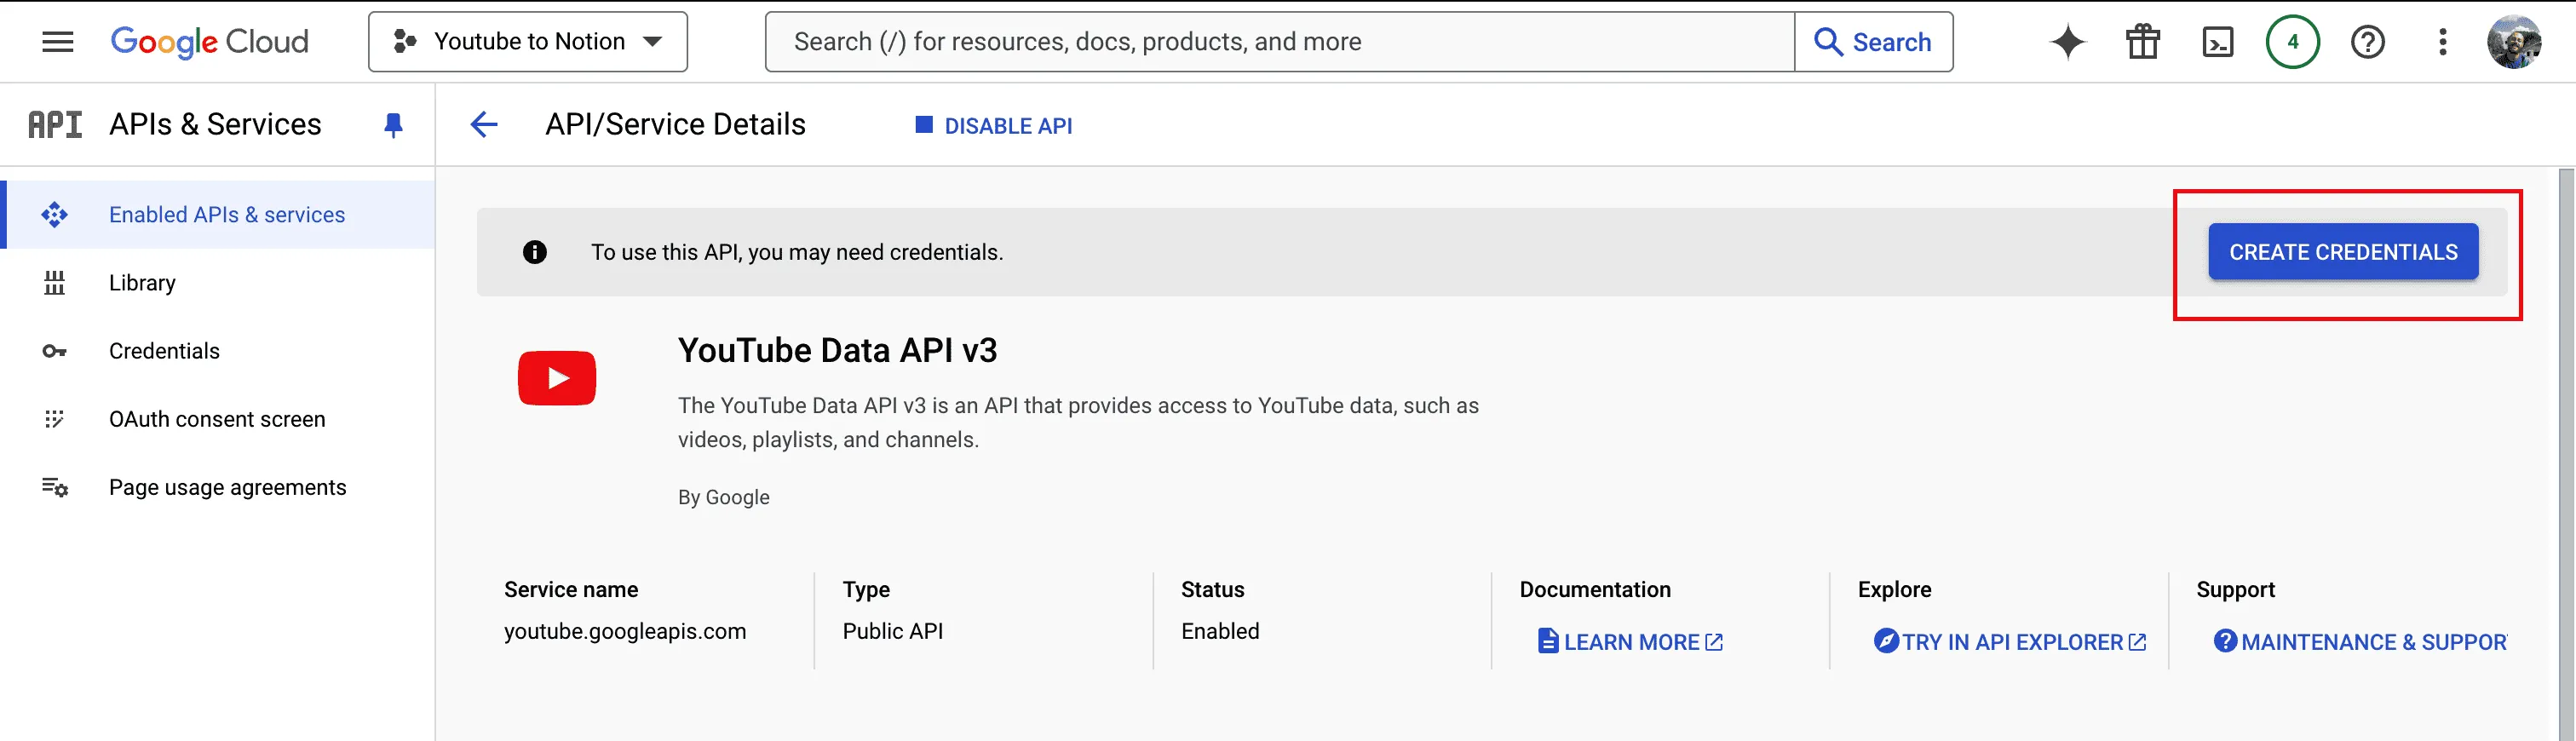The width and height of the screenshot is (2576, 741).
Task: Click the Search button
Action: [x=1874, y=42]
